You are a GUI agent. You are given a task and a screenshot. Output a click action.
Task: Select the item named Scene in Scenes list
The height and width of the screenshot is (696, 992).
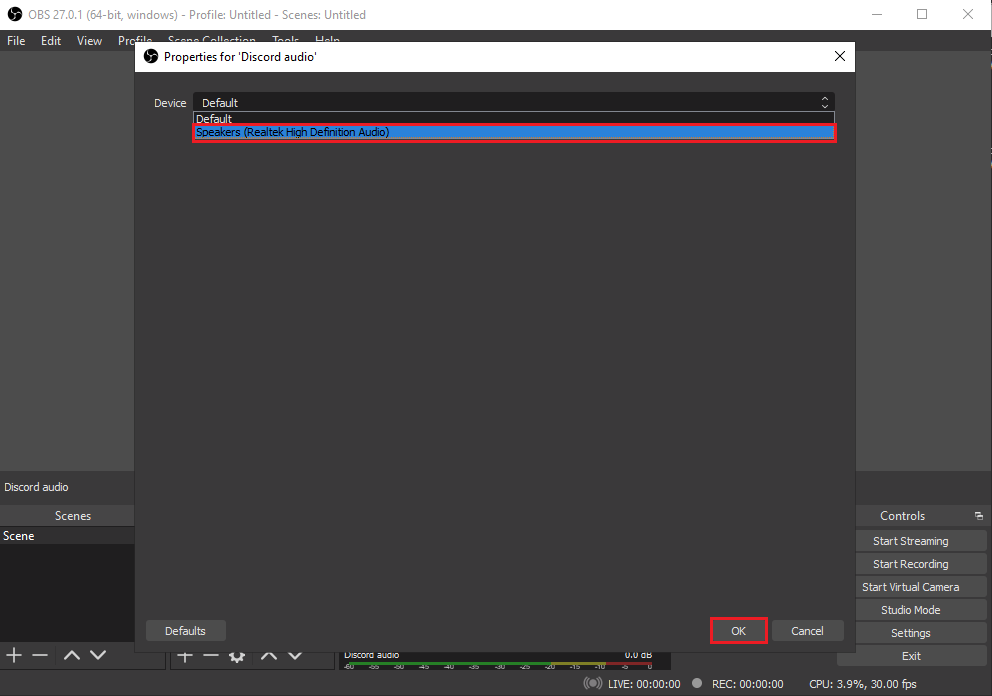pos(67,536)
